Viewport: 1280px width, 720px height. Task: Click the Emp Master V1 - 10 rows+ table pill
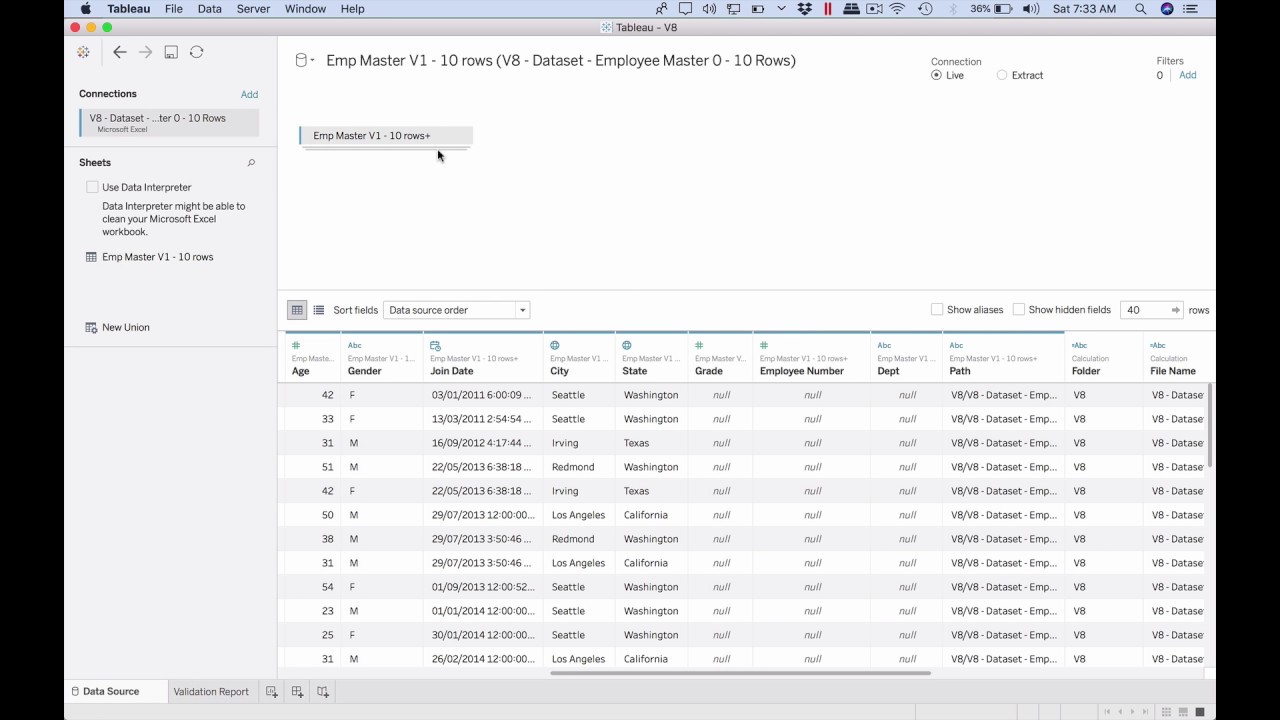pyautogui.click(x=386, y=136)
